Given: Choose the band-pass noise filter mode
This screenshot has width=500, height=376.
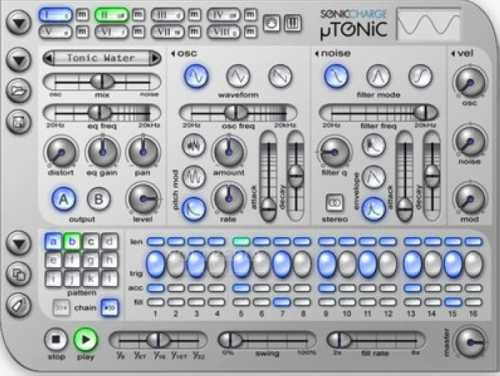Looking at the screenshot, I should click(x=378, y=76).
